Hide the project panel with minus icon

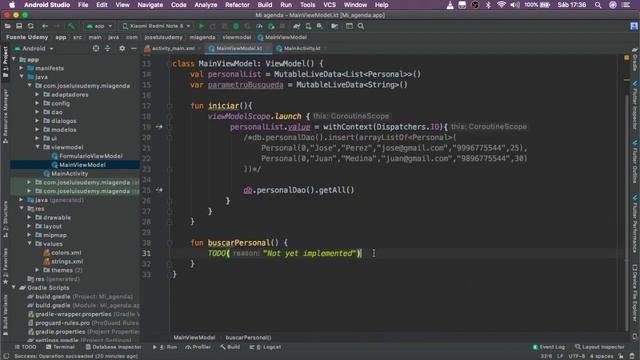[133, 48]
